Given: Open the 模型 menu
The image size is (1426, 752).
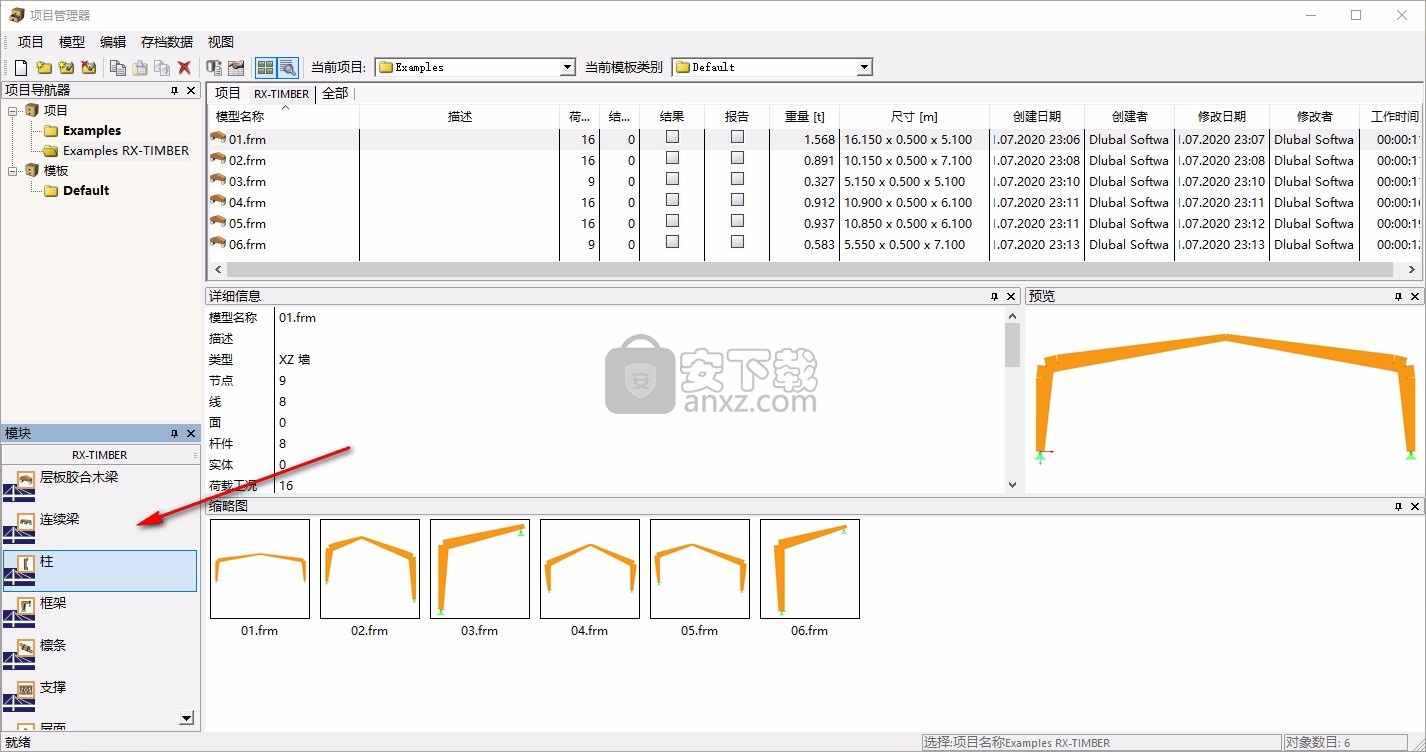Looking at the screenshot, I should point(72,42).
